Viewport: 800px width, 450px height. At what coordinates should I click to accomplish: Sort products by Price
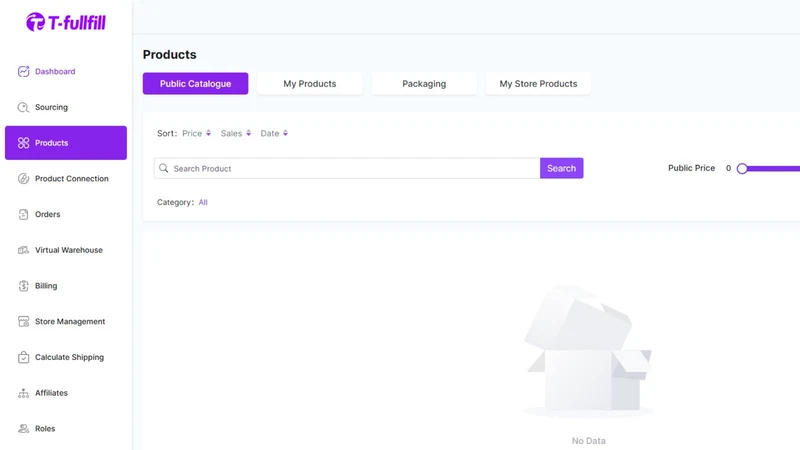tap(196, 133)
